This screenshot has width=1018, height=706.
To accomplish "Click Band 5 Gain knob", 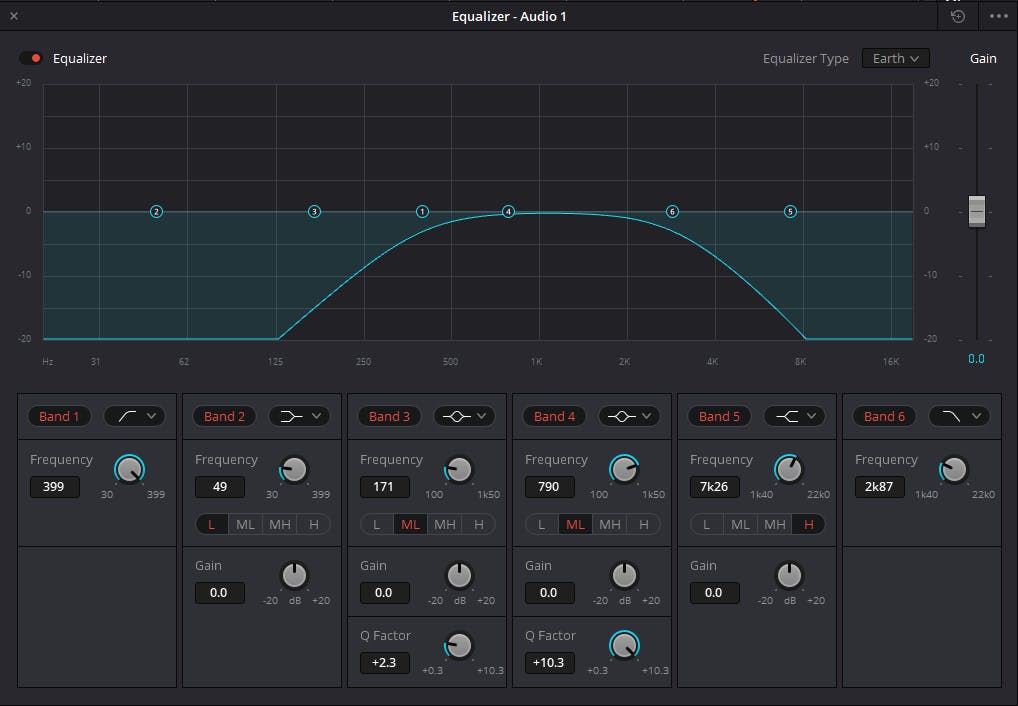I will pyautogui.click(x=789, y=575).
